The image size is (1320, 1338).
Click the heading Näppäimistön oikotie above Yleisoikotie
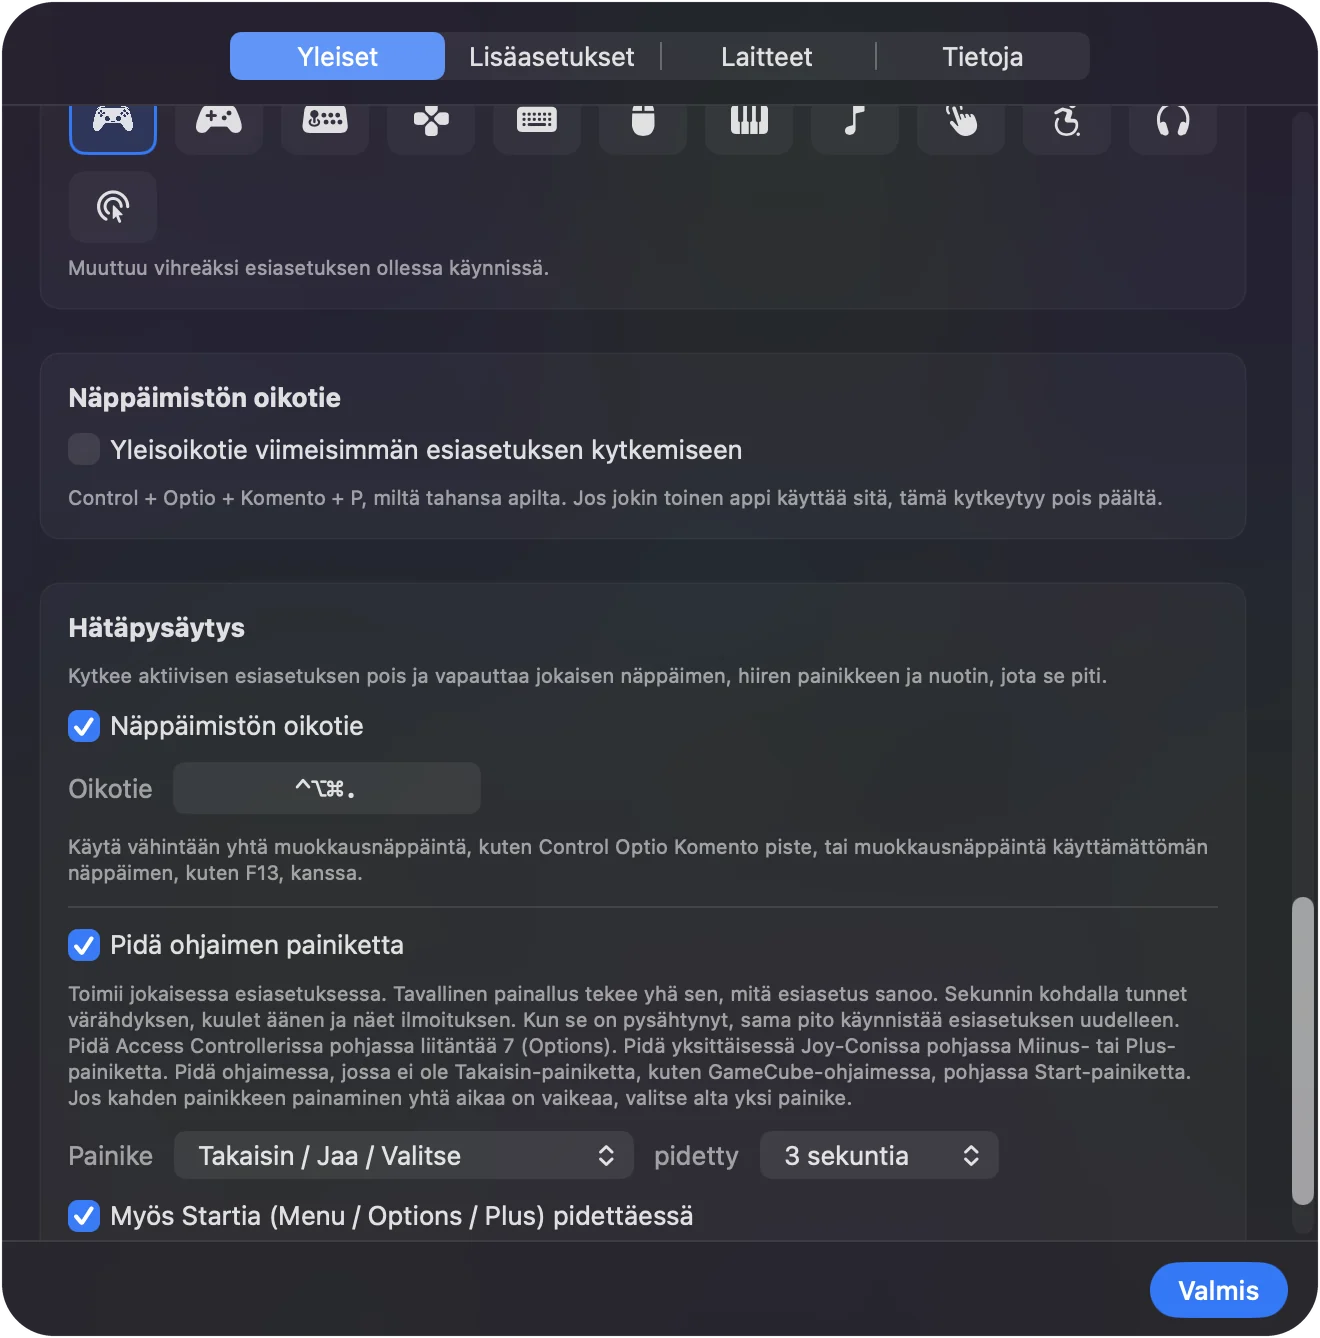(x=205, y=398)
